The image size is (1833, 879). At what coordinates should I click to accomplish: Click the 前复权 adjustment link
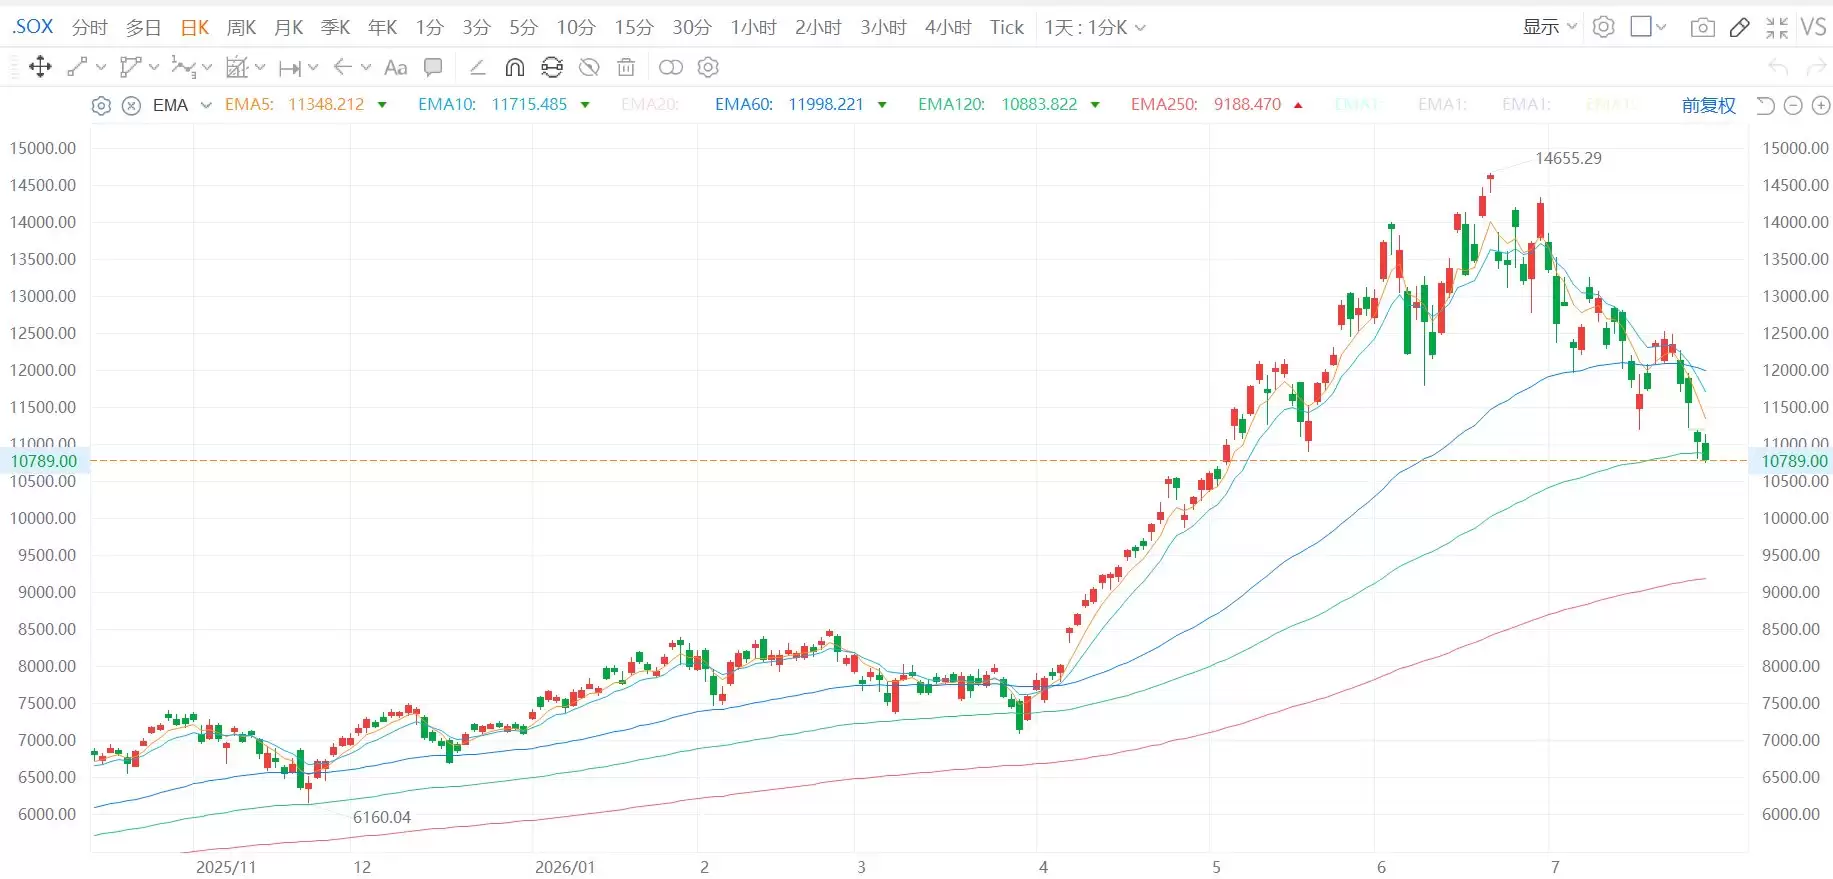pyautogui.click(x=1709, y=105)
